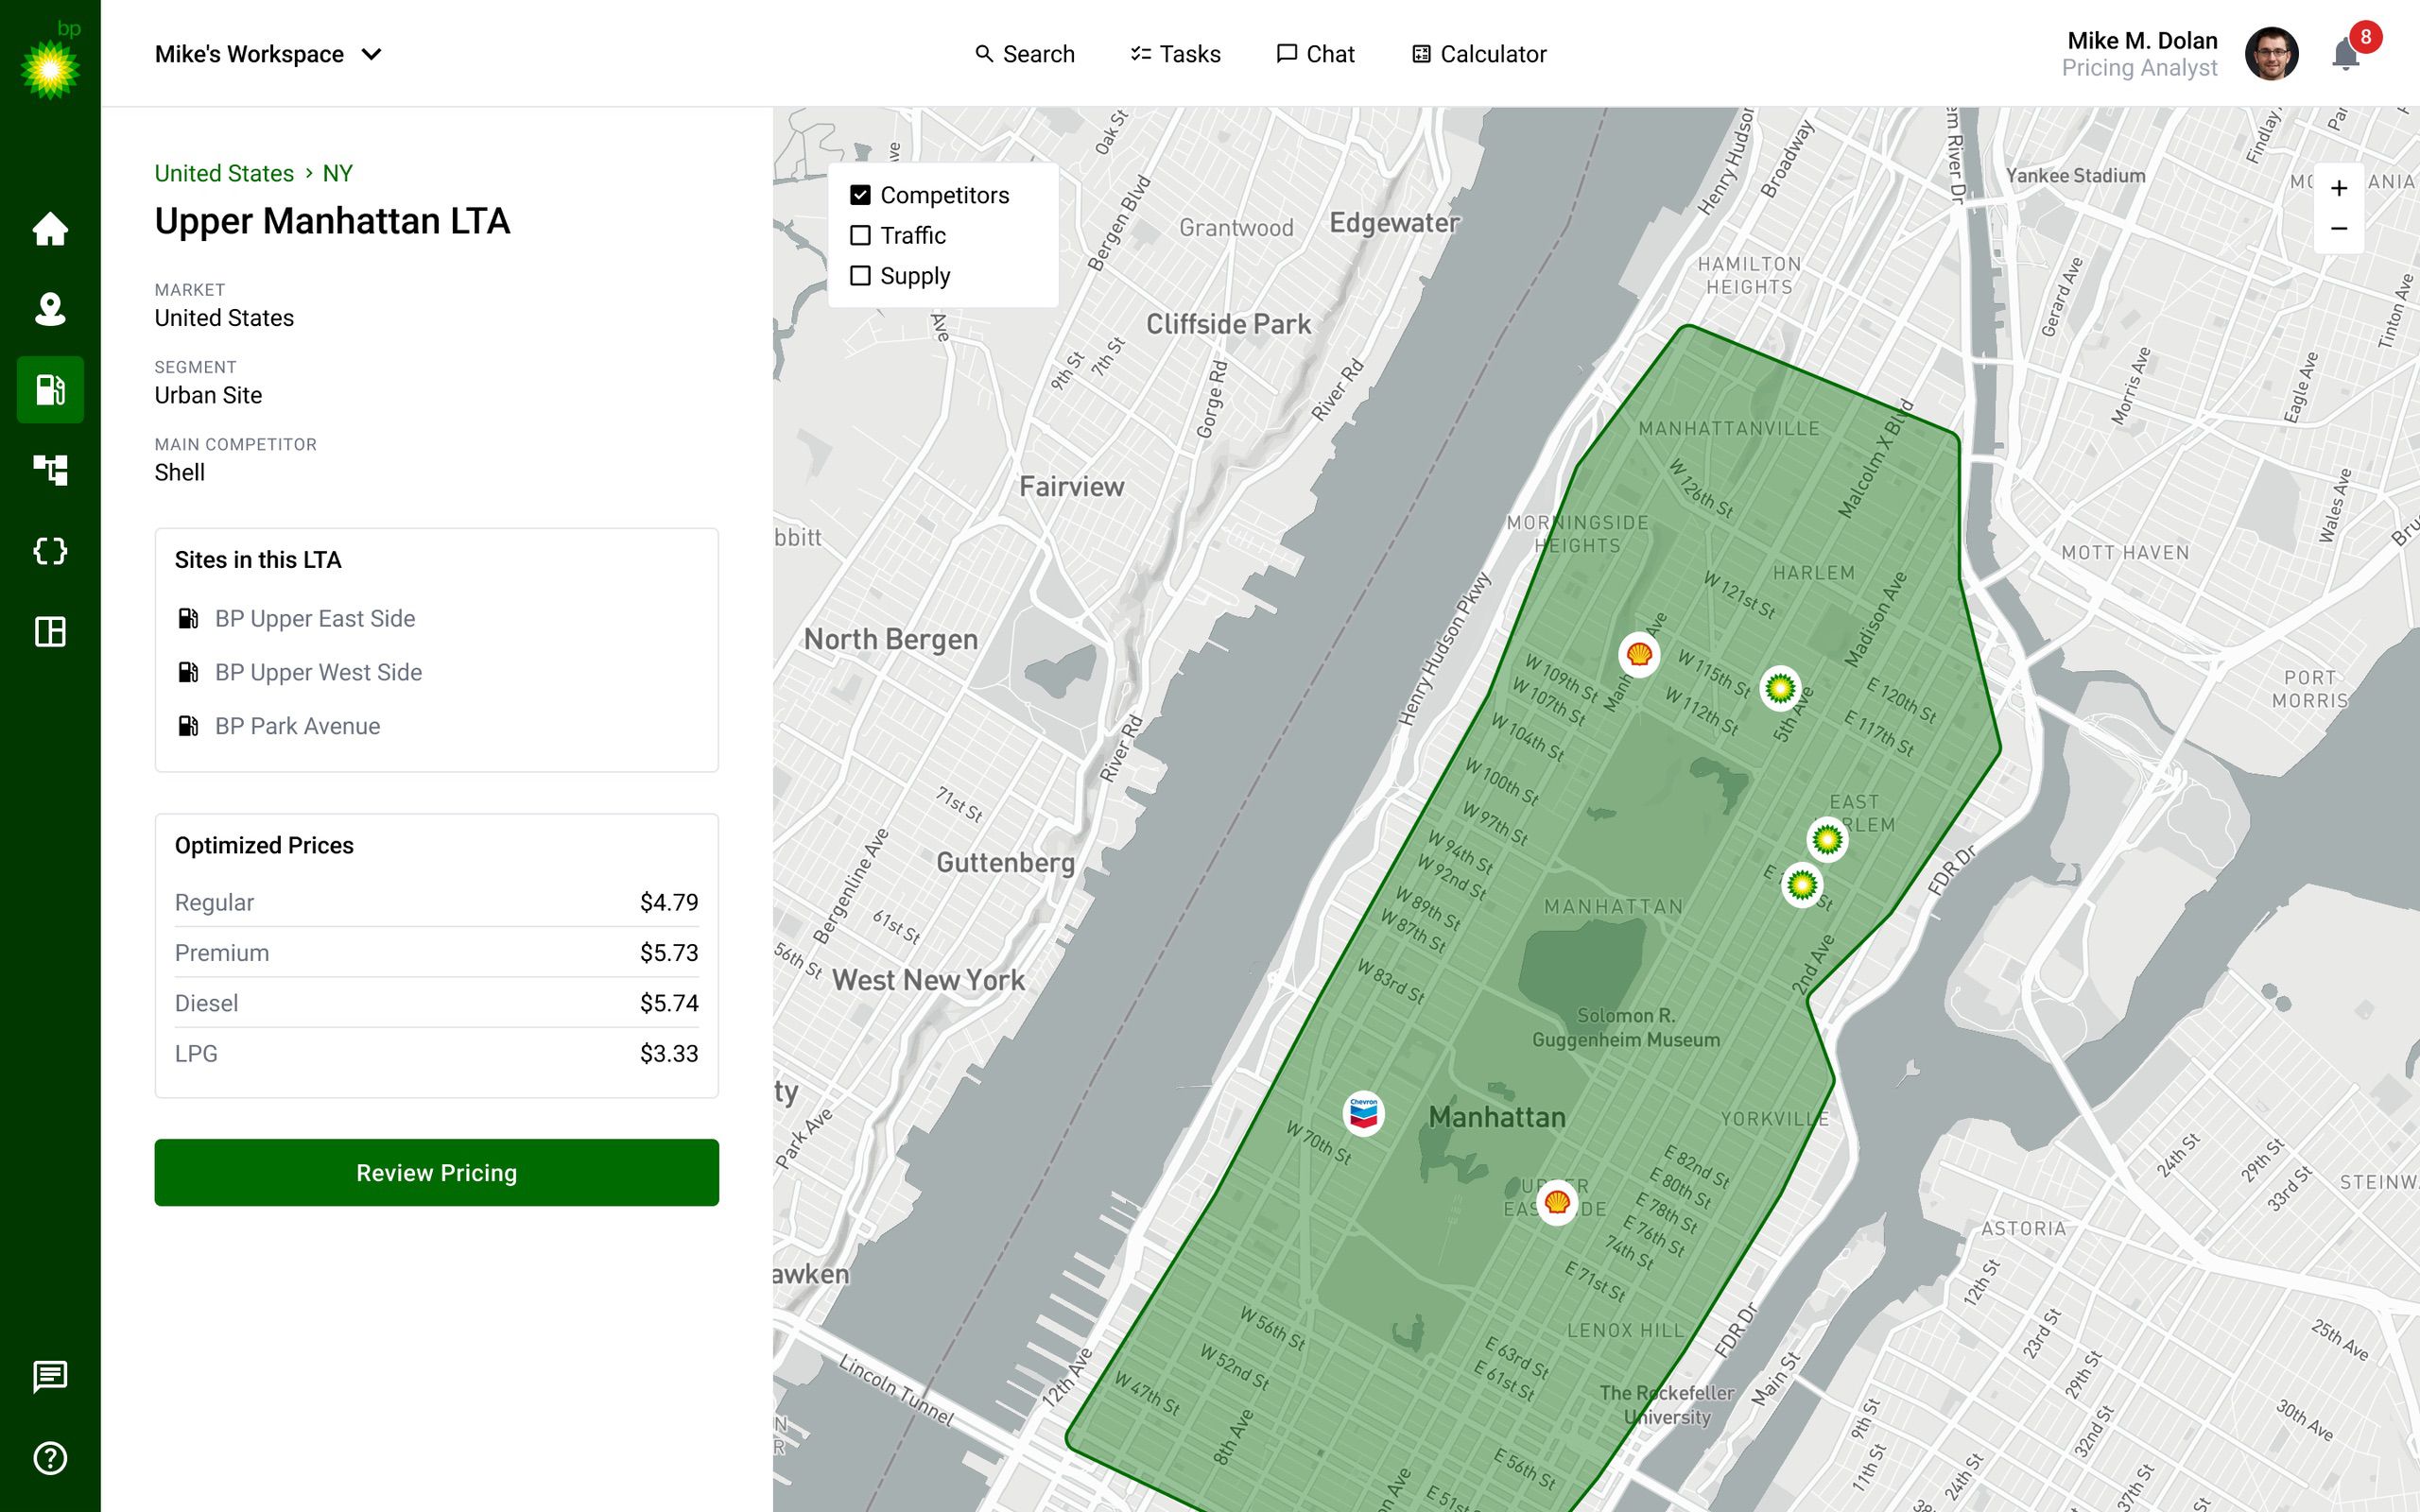Click the BP marker under the East Harlem label
This screenshot has width=2420, height=1512.
tap(1827, 839)
